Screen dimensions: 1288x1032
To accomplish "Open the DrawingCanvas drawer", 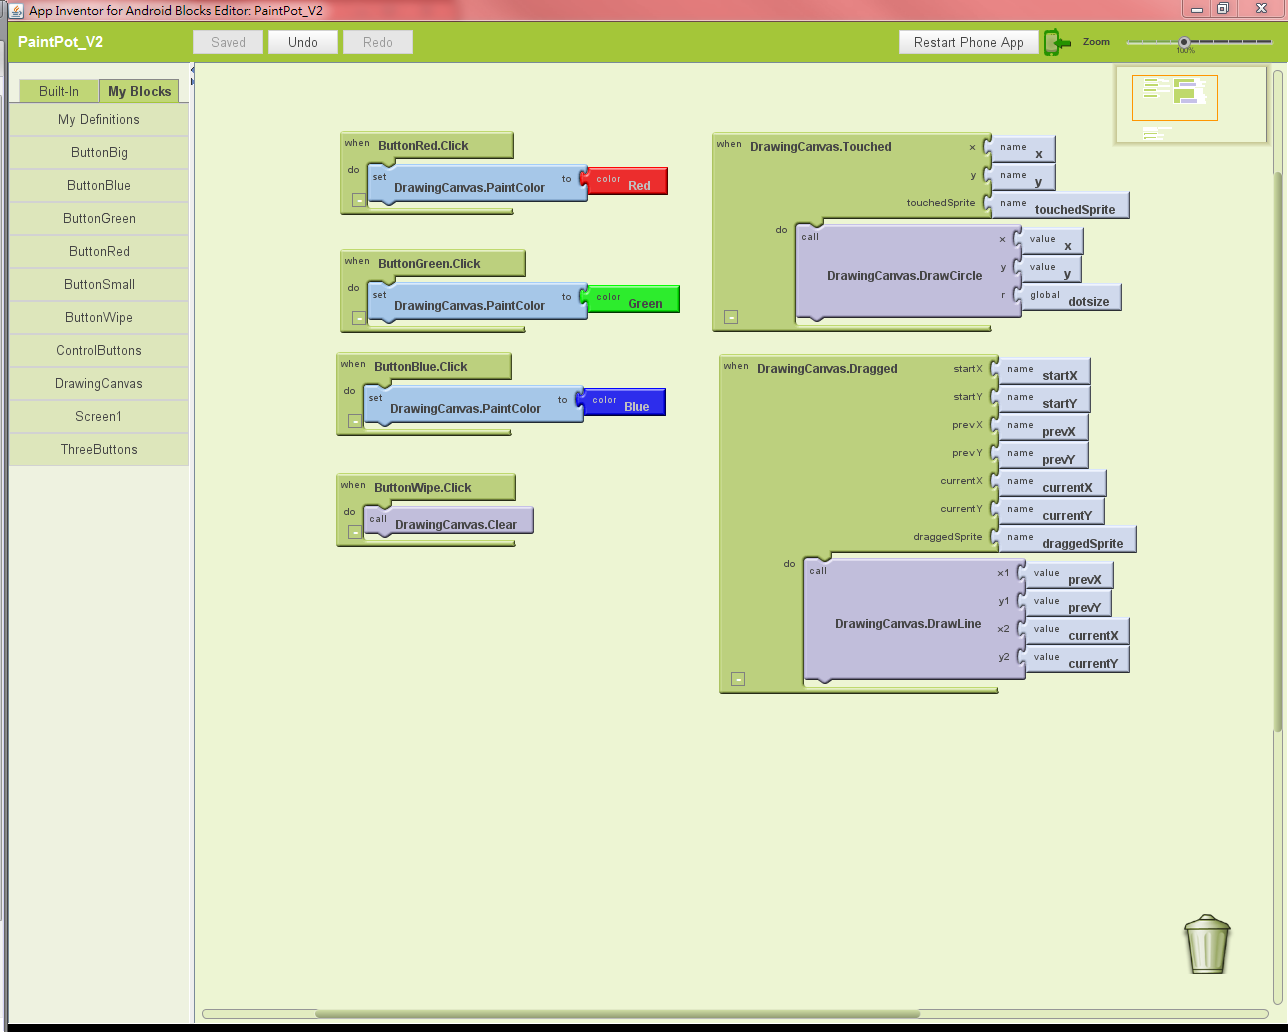I will point(99,383).
